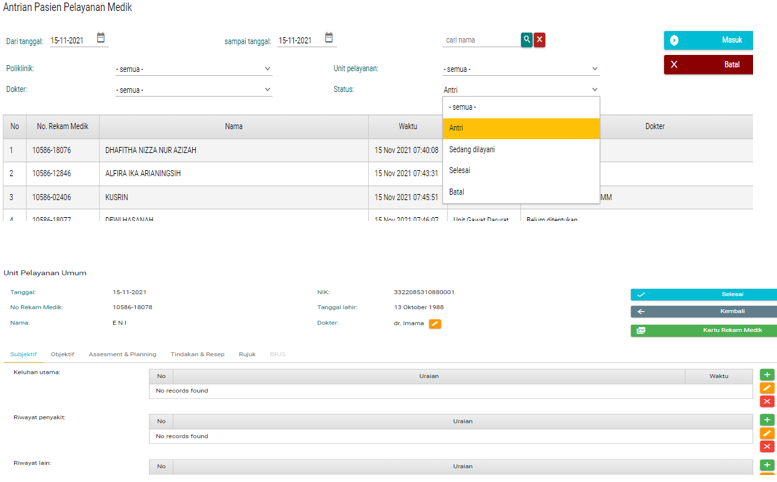Viewport: 777px width, 482px height.
Task: Add a Riwayat penyakit entry with green plus
Action: [x=767, y=421]
